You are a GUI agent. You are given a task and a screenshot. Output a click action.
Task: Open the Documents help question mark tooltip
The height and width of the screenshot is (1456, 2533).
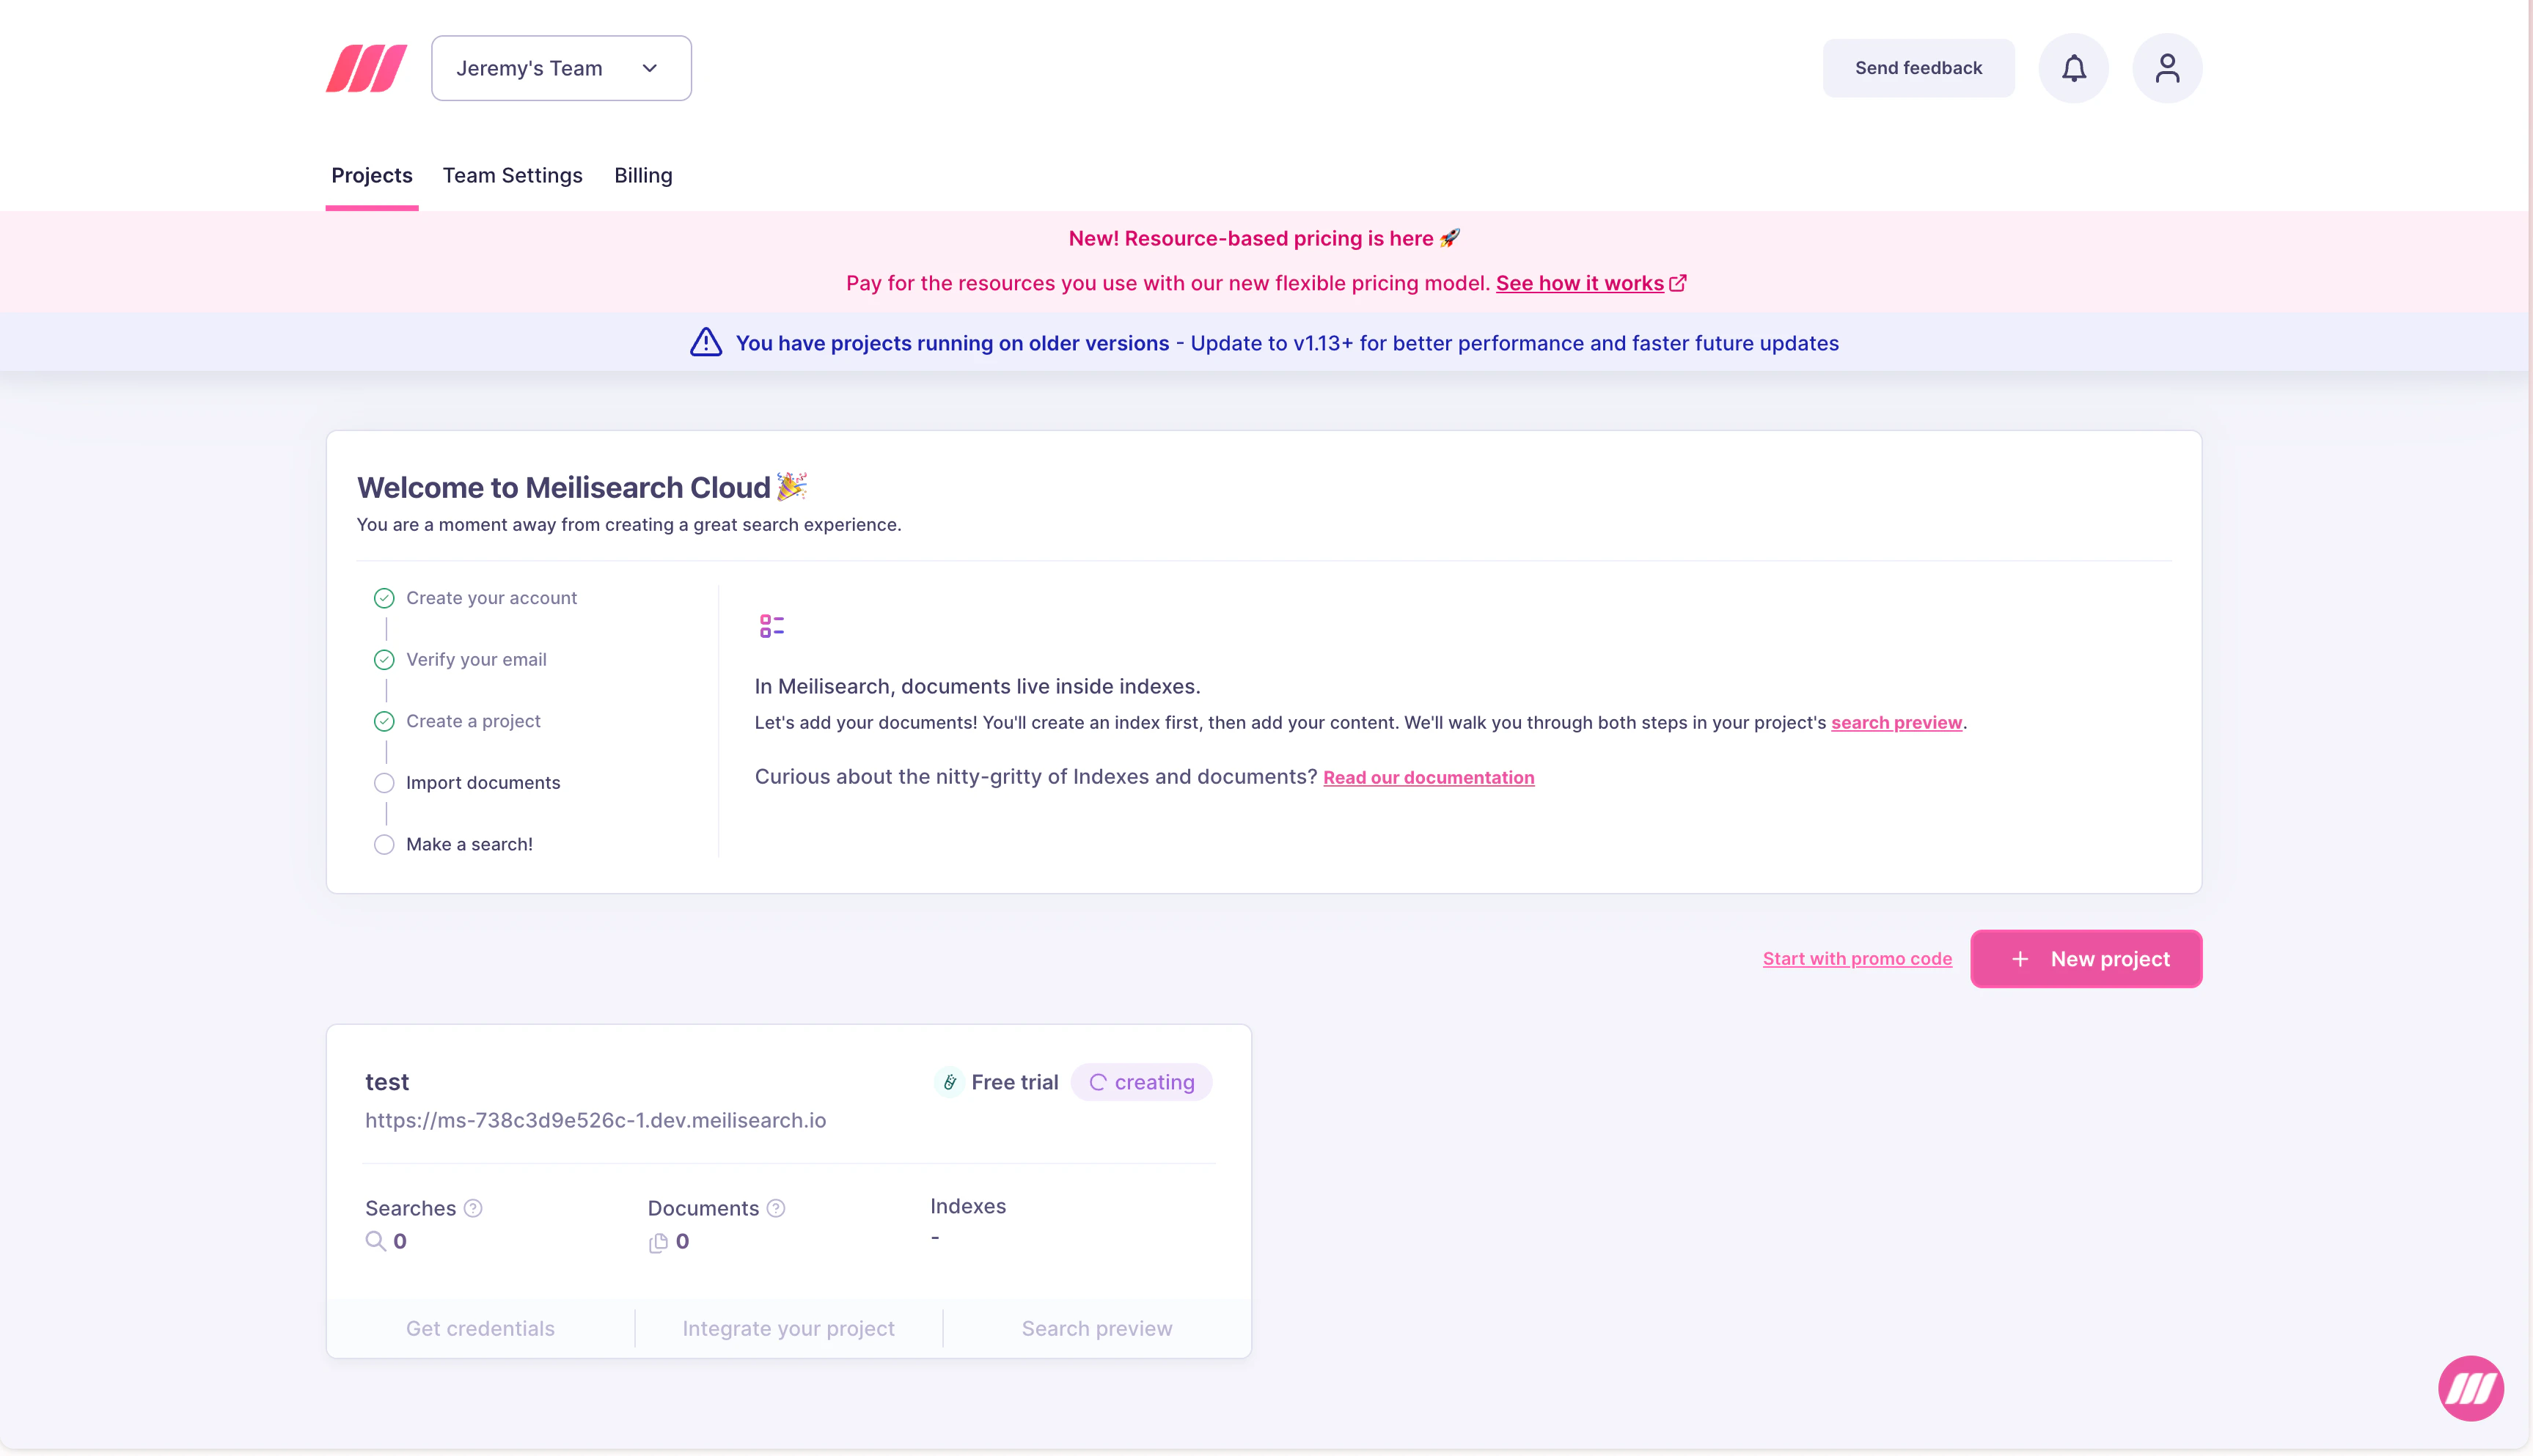777,1208
